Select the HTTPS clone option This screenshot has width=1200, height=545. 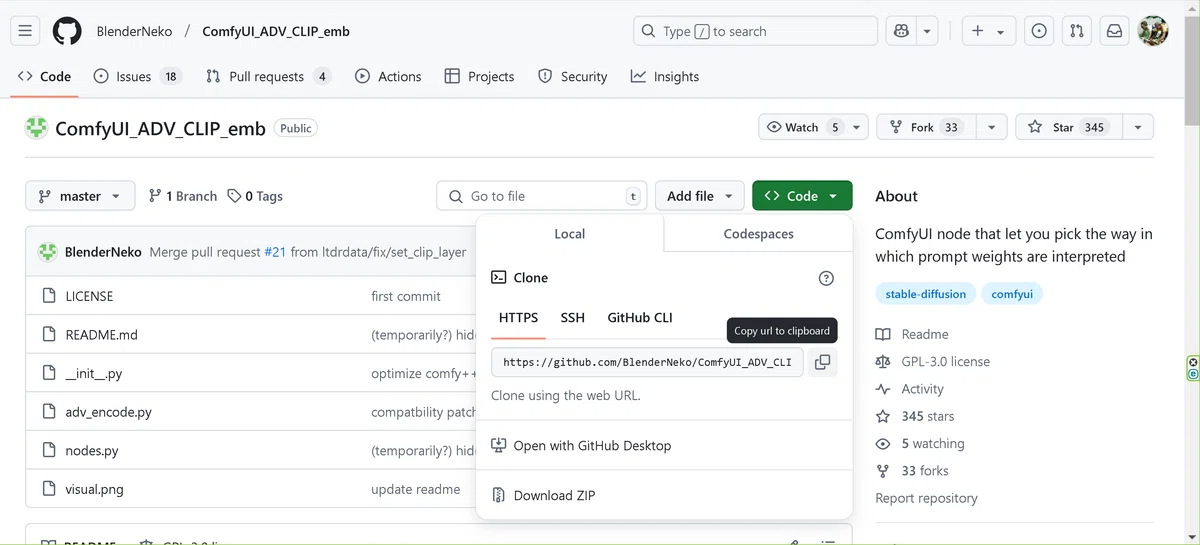pos(518,317)
